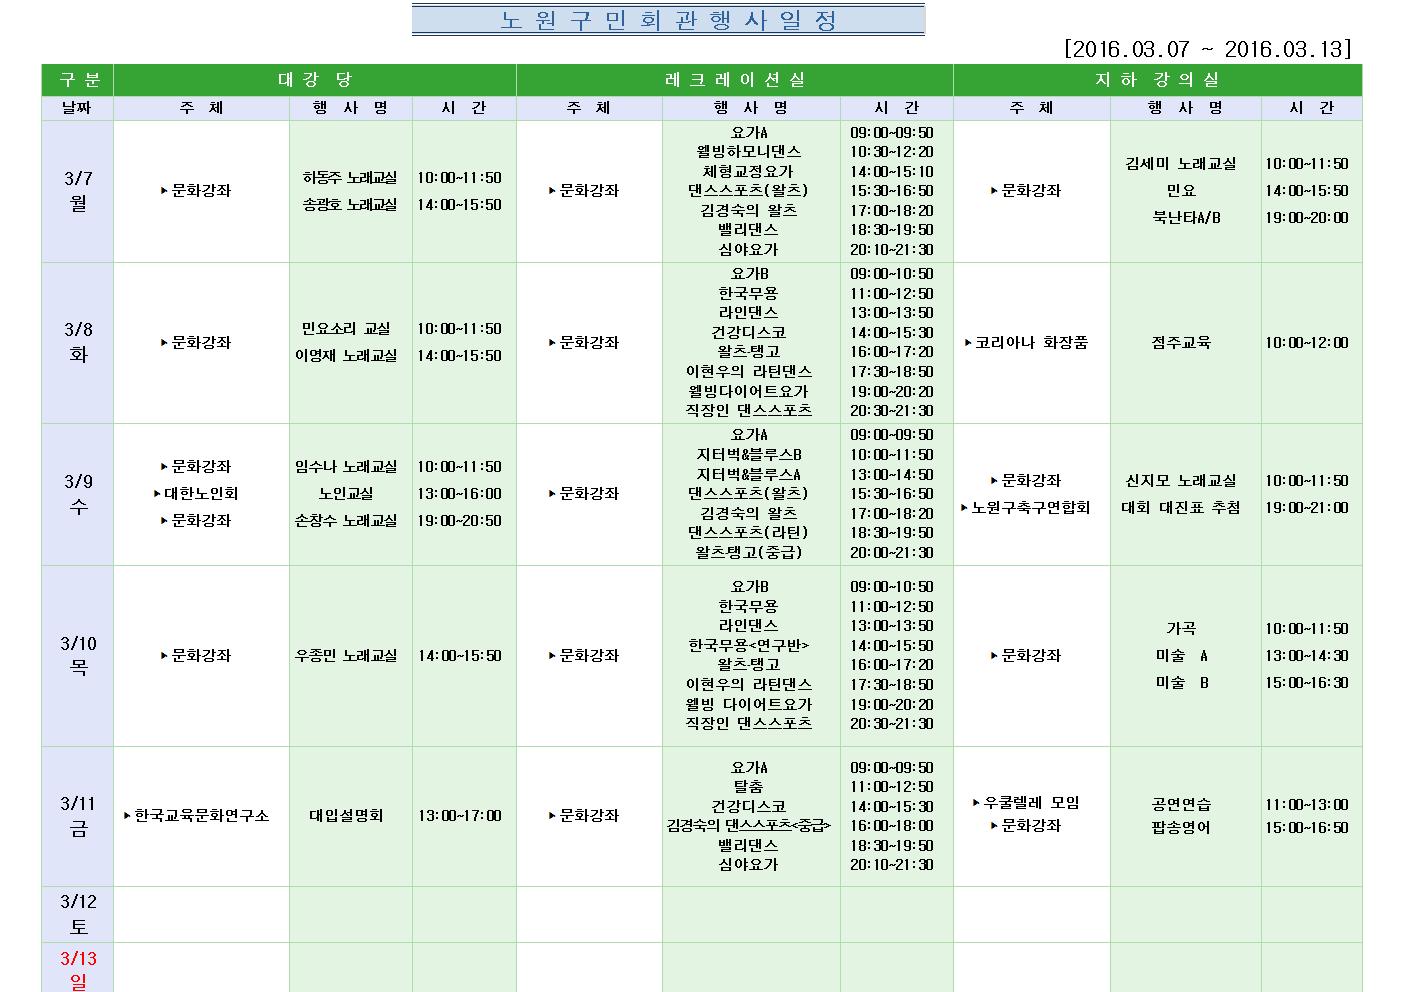Click the 노원구축구연합회 organizer entry
This screenshot has width=1403, height=992.
[1030, 508]
